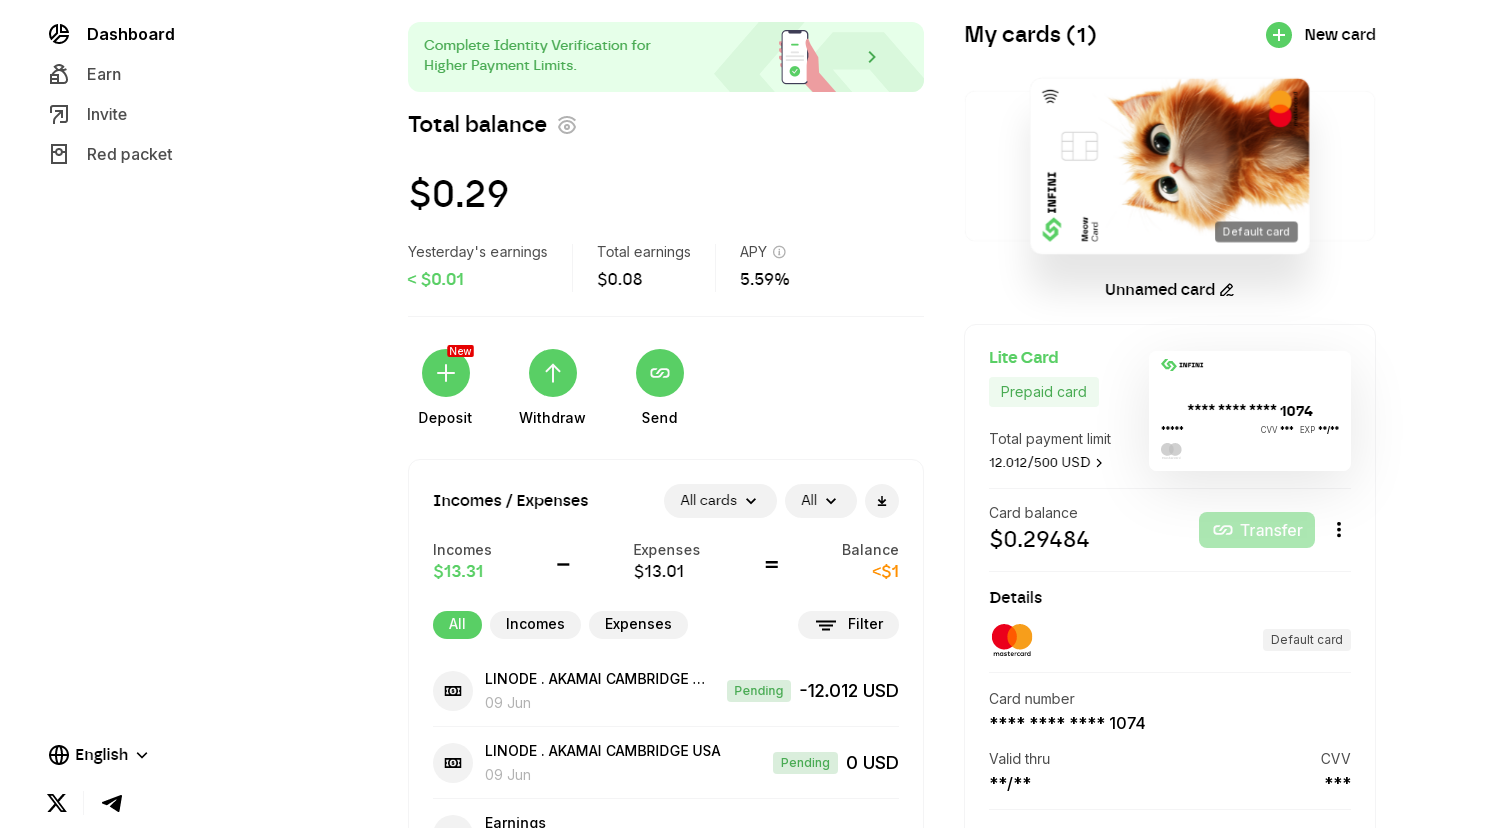The image size is (1496, 828).
Task: Open the All cards dropdown
Action: [x=720, y=501]
